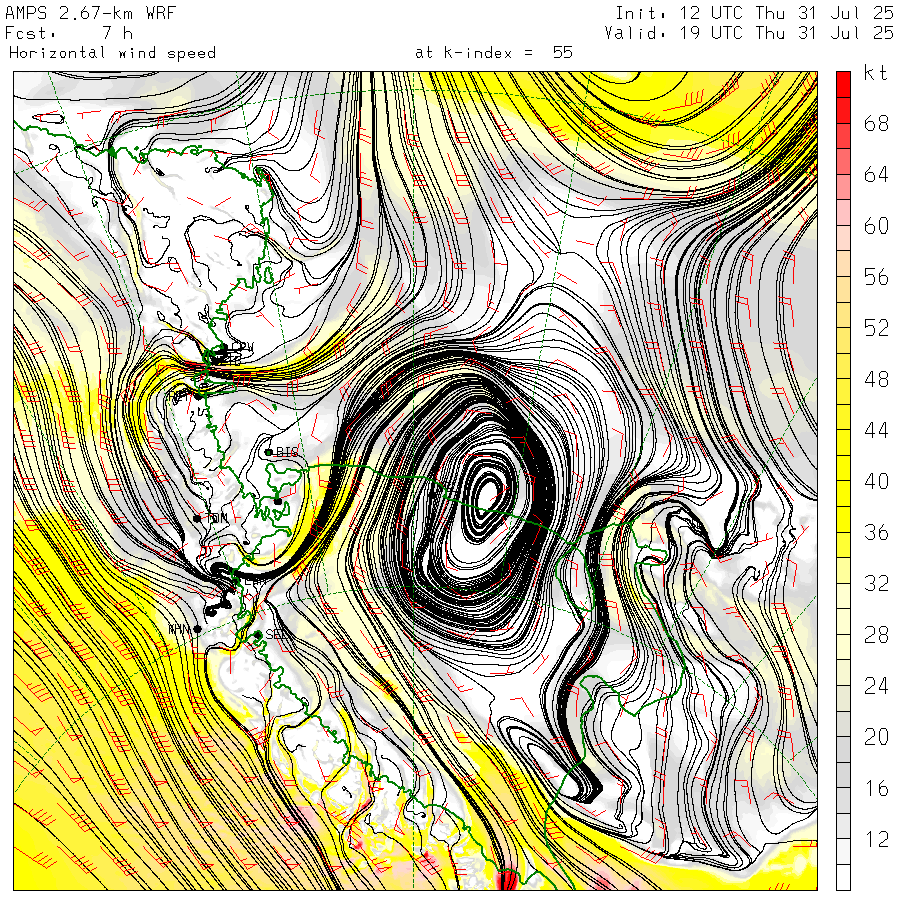This screenshot has height=900, width=900.
Task: Pick the white bottom color bar segment
Action: click(x=843, y=878)
